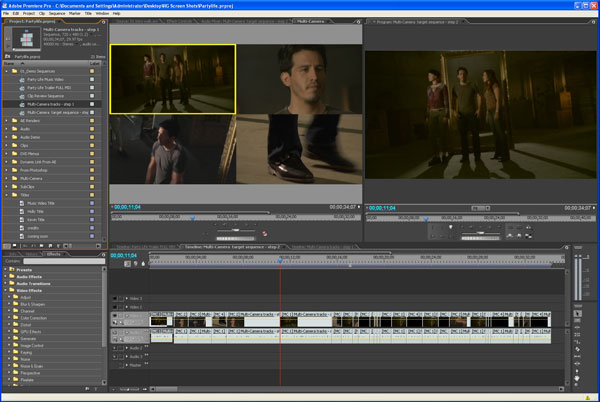Select the Track Select tool
The height and width of the screenshot is (402, 600).
pos(577,320)
